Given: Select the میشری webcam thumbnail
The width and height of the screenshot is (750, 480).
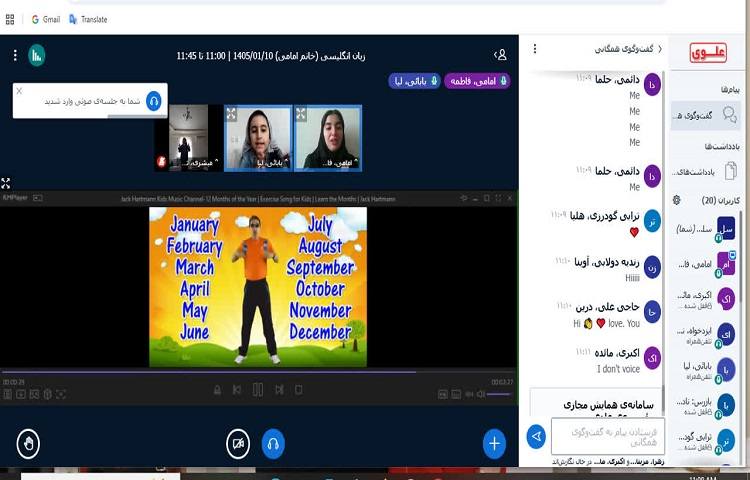Looking at the screenshot, I should click(188, 138).
